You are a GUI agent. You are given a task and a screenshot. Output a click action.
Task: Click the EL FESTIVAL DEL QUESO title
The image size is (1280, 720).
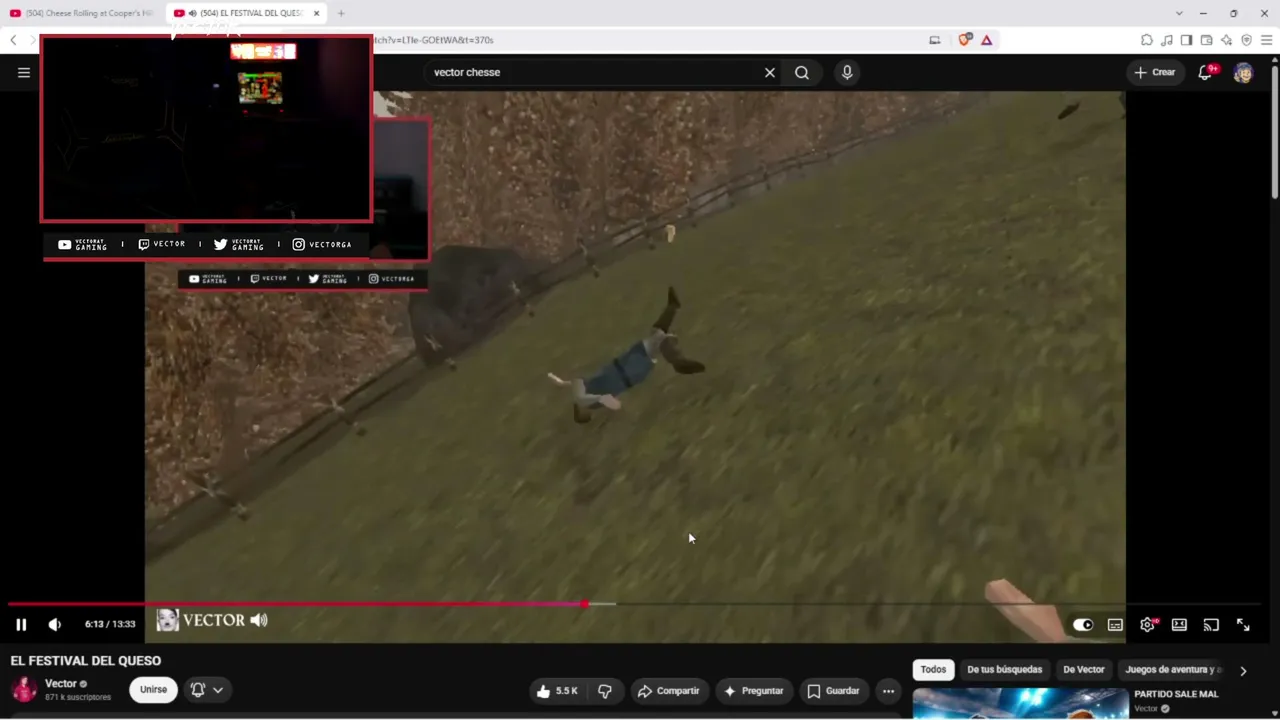pos(86,661)
